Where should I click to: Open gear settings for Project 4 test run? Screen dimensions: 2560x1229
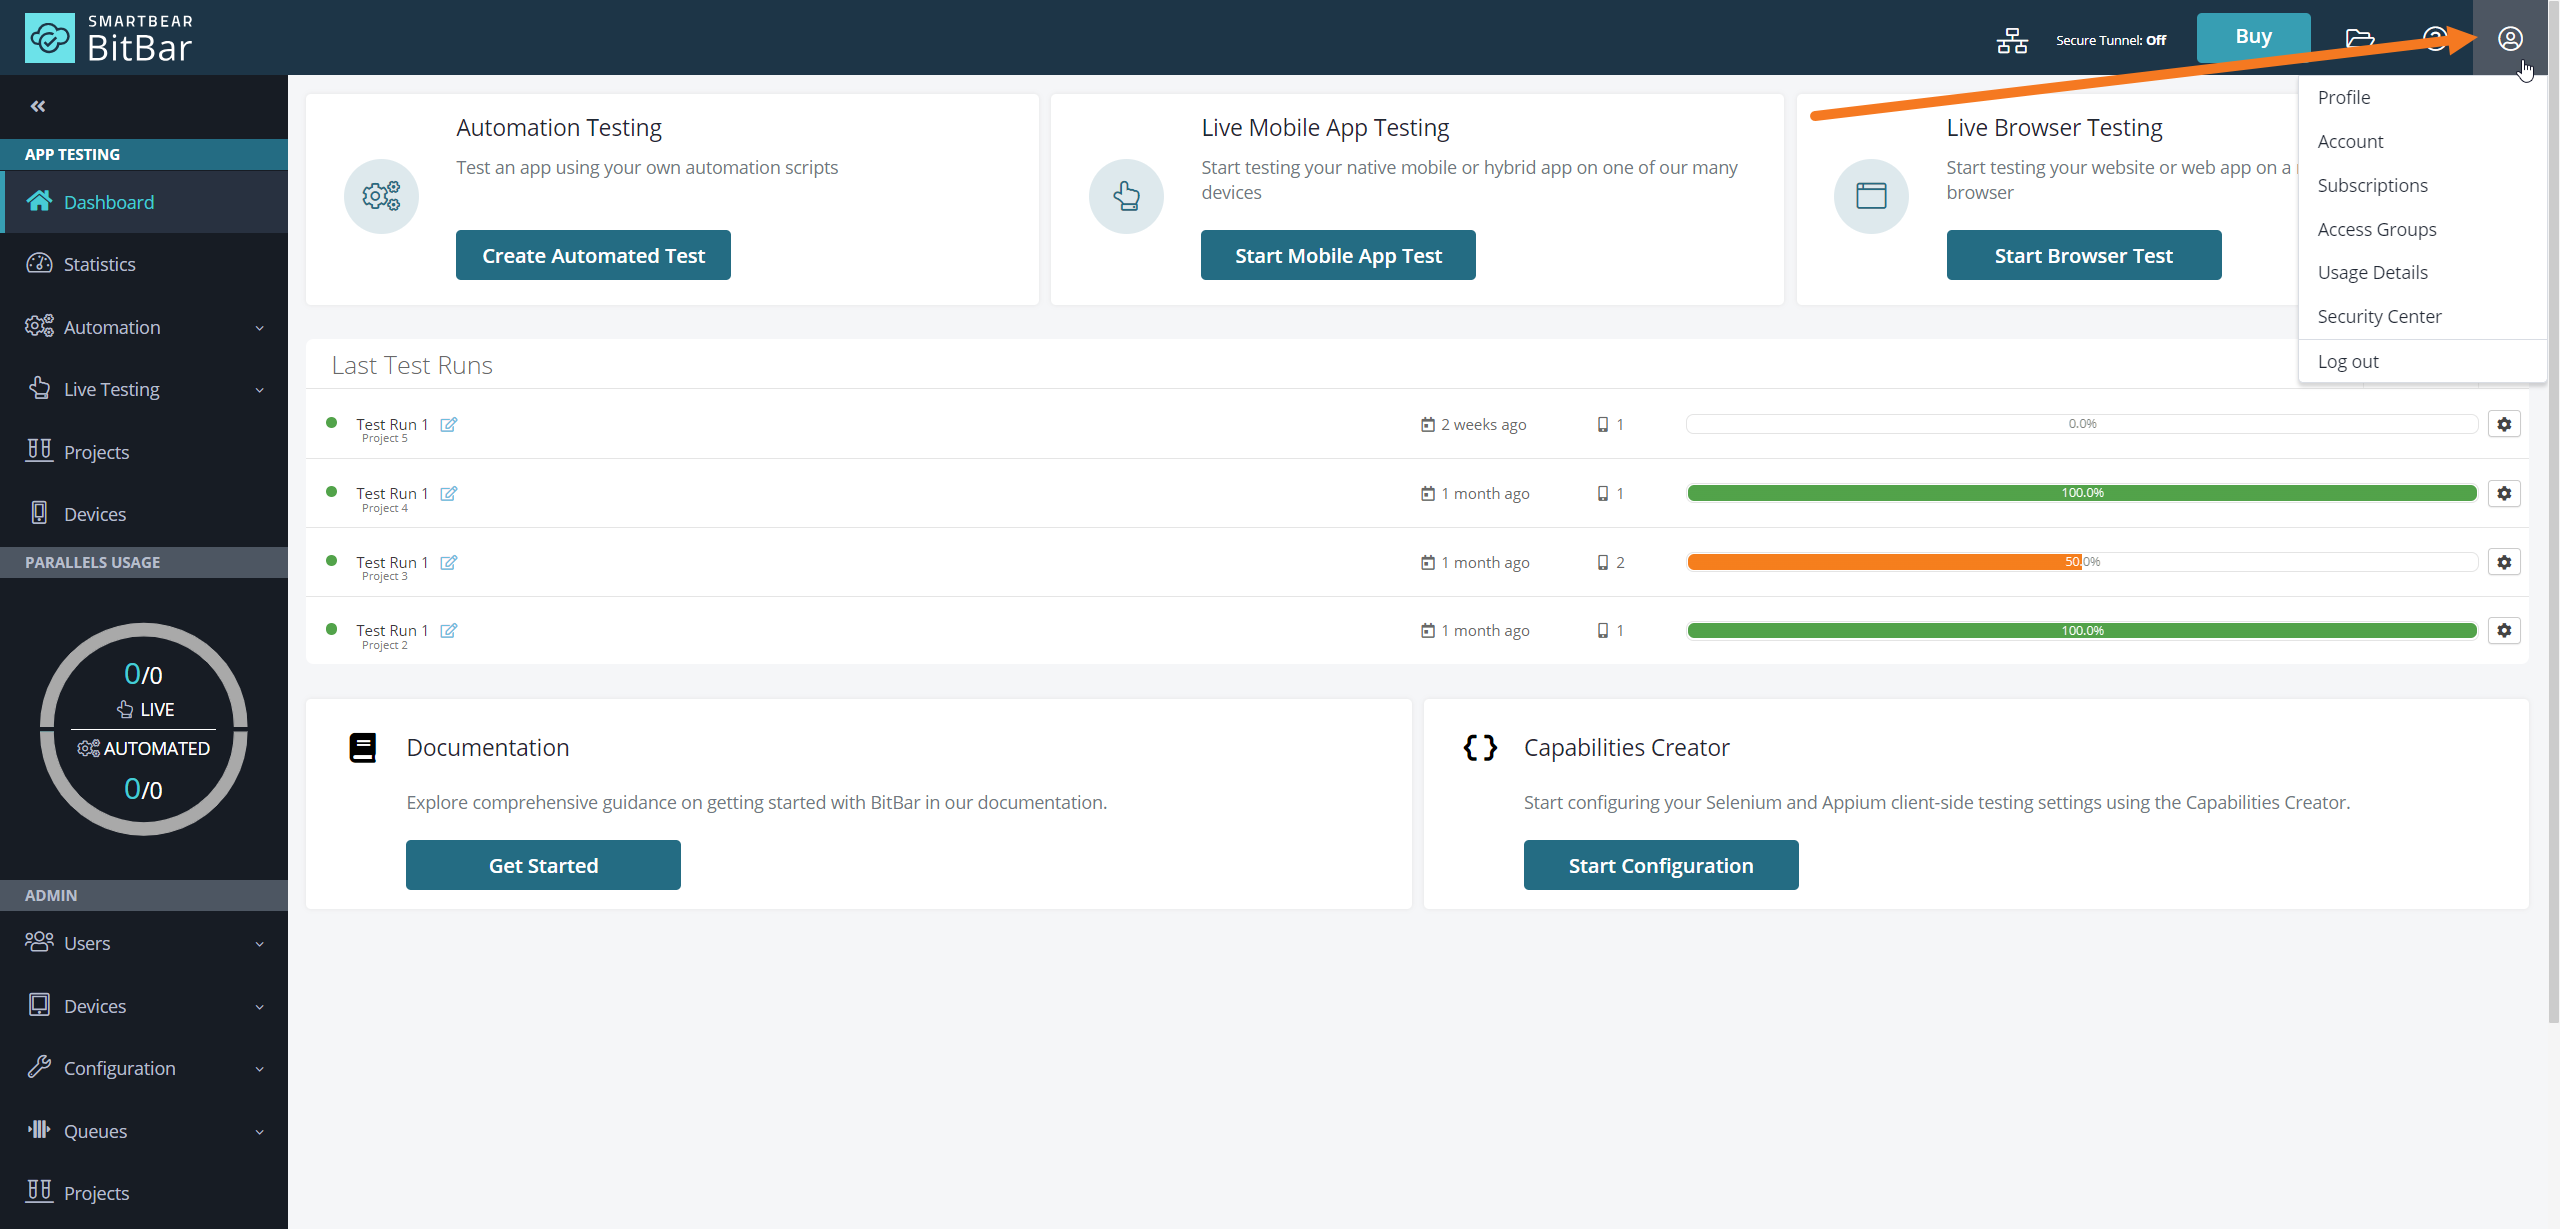click(2504, 493)
